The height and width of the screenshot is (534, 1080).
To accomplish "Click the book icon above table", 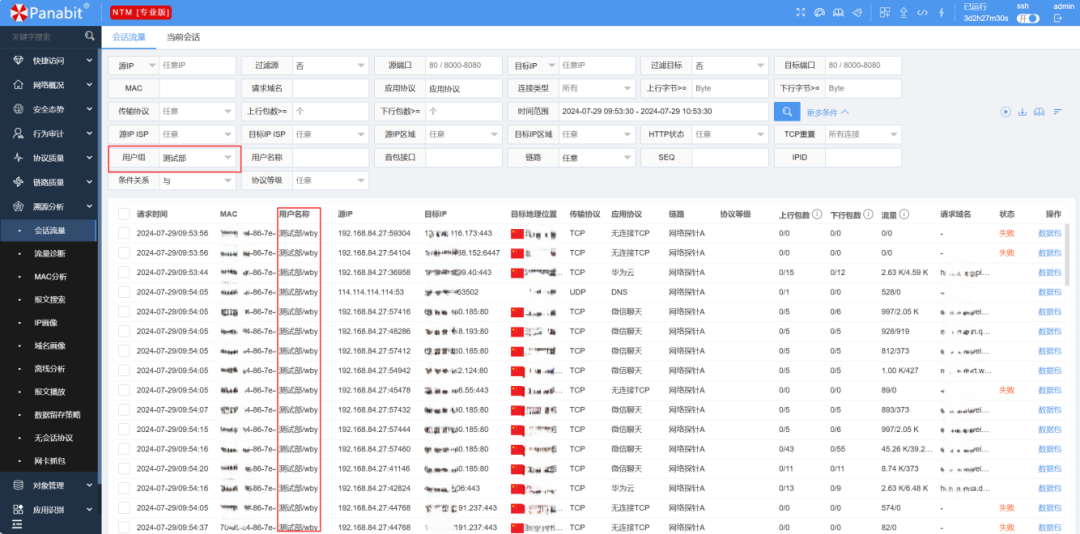I will click(1039, 112).
